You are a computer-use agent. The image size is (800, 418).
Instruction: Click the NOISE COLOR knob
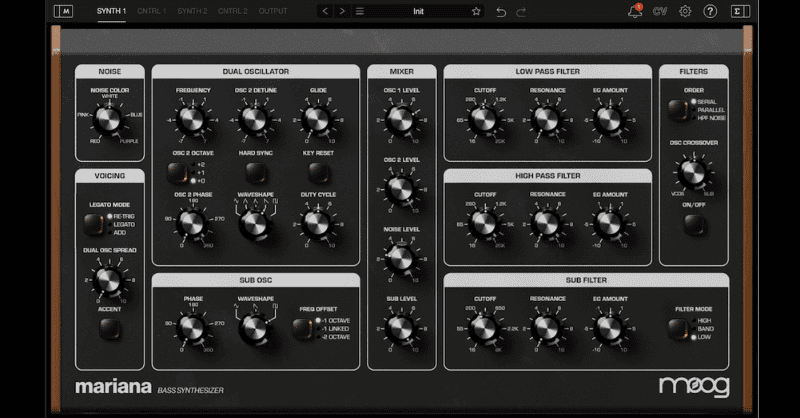[108, 120]
